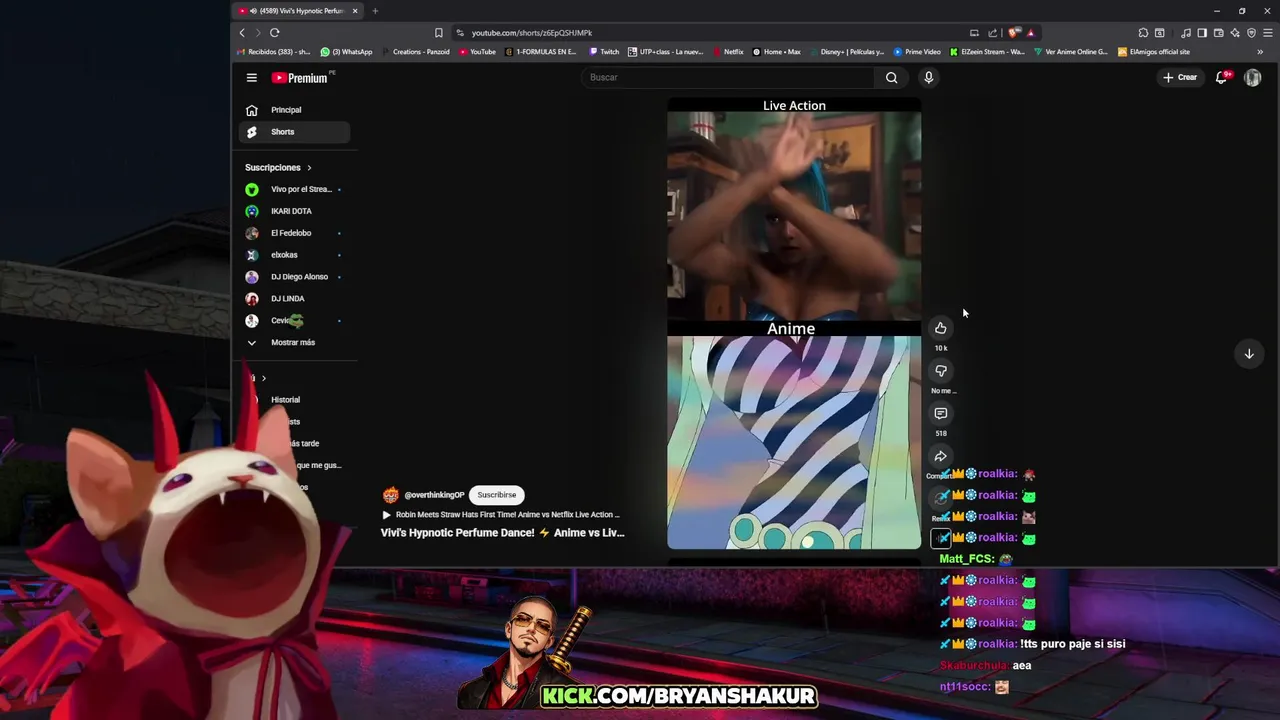Click the share arrow on the short
Viewport: 1280px width, 720px height.
[941, 456]
